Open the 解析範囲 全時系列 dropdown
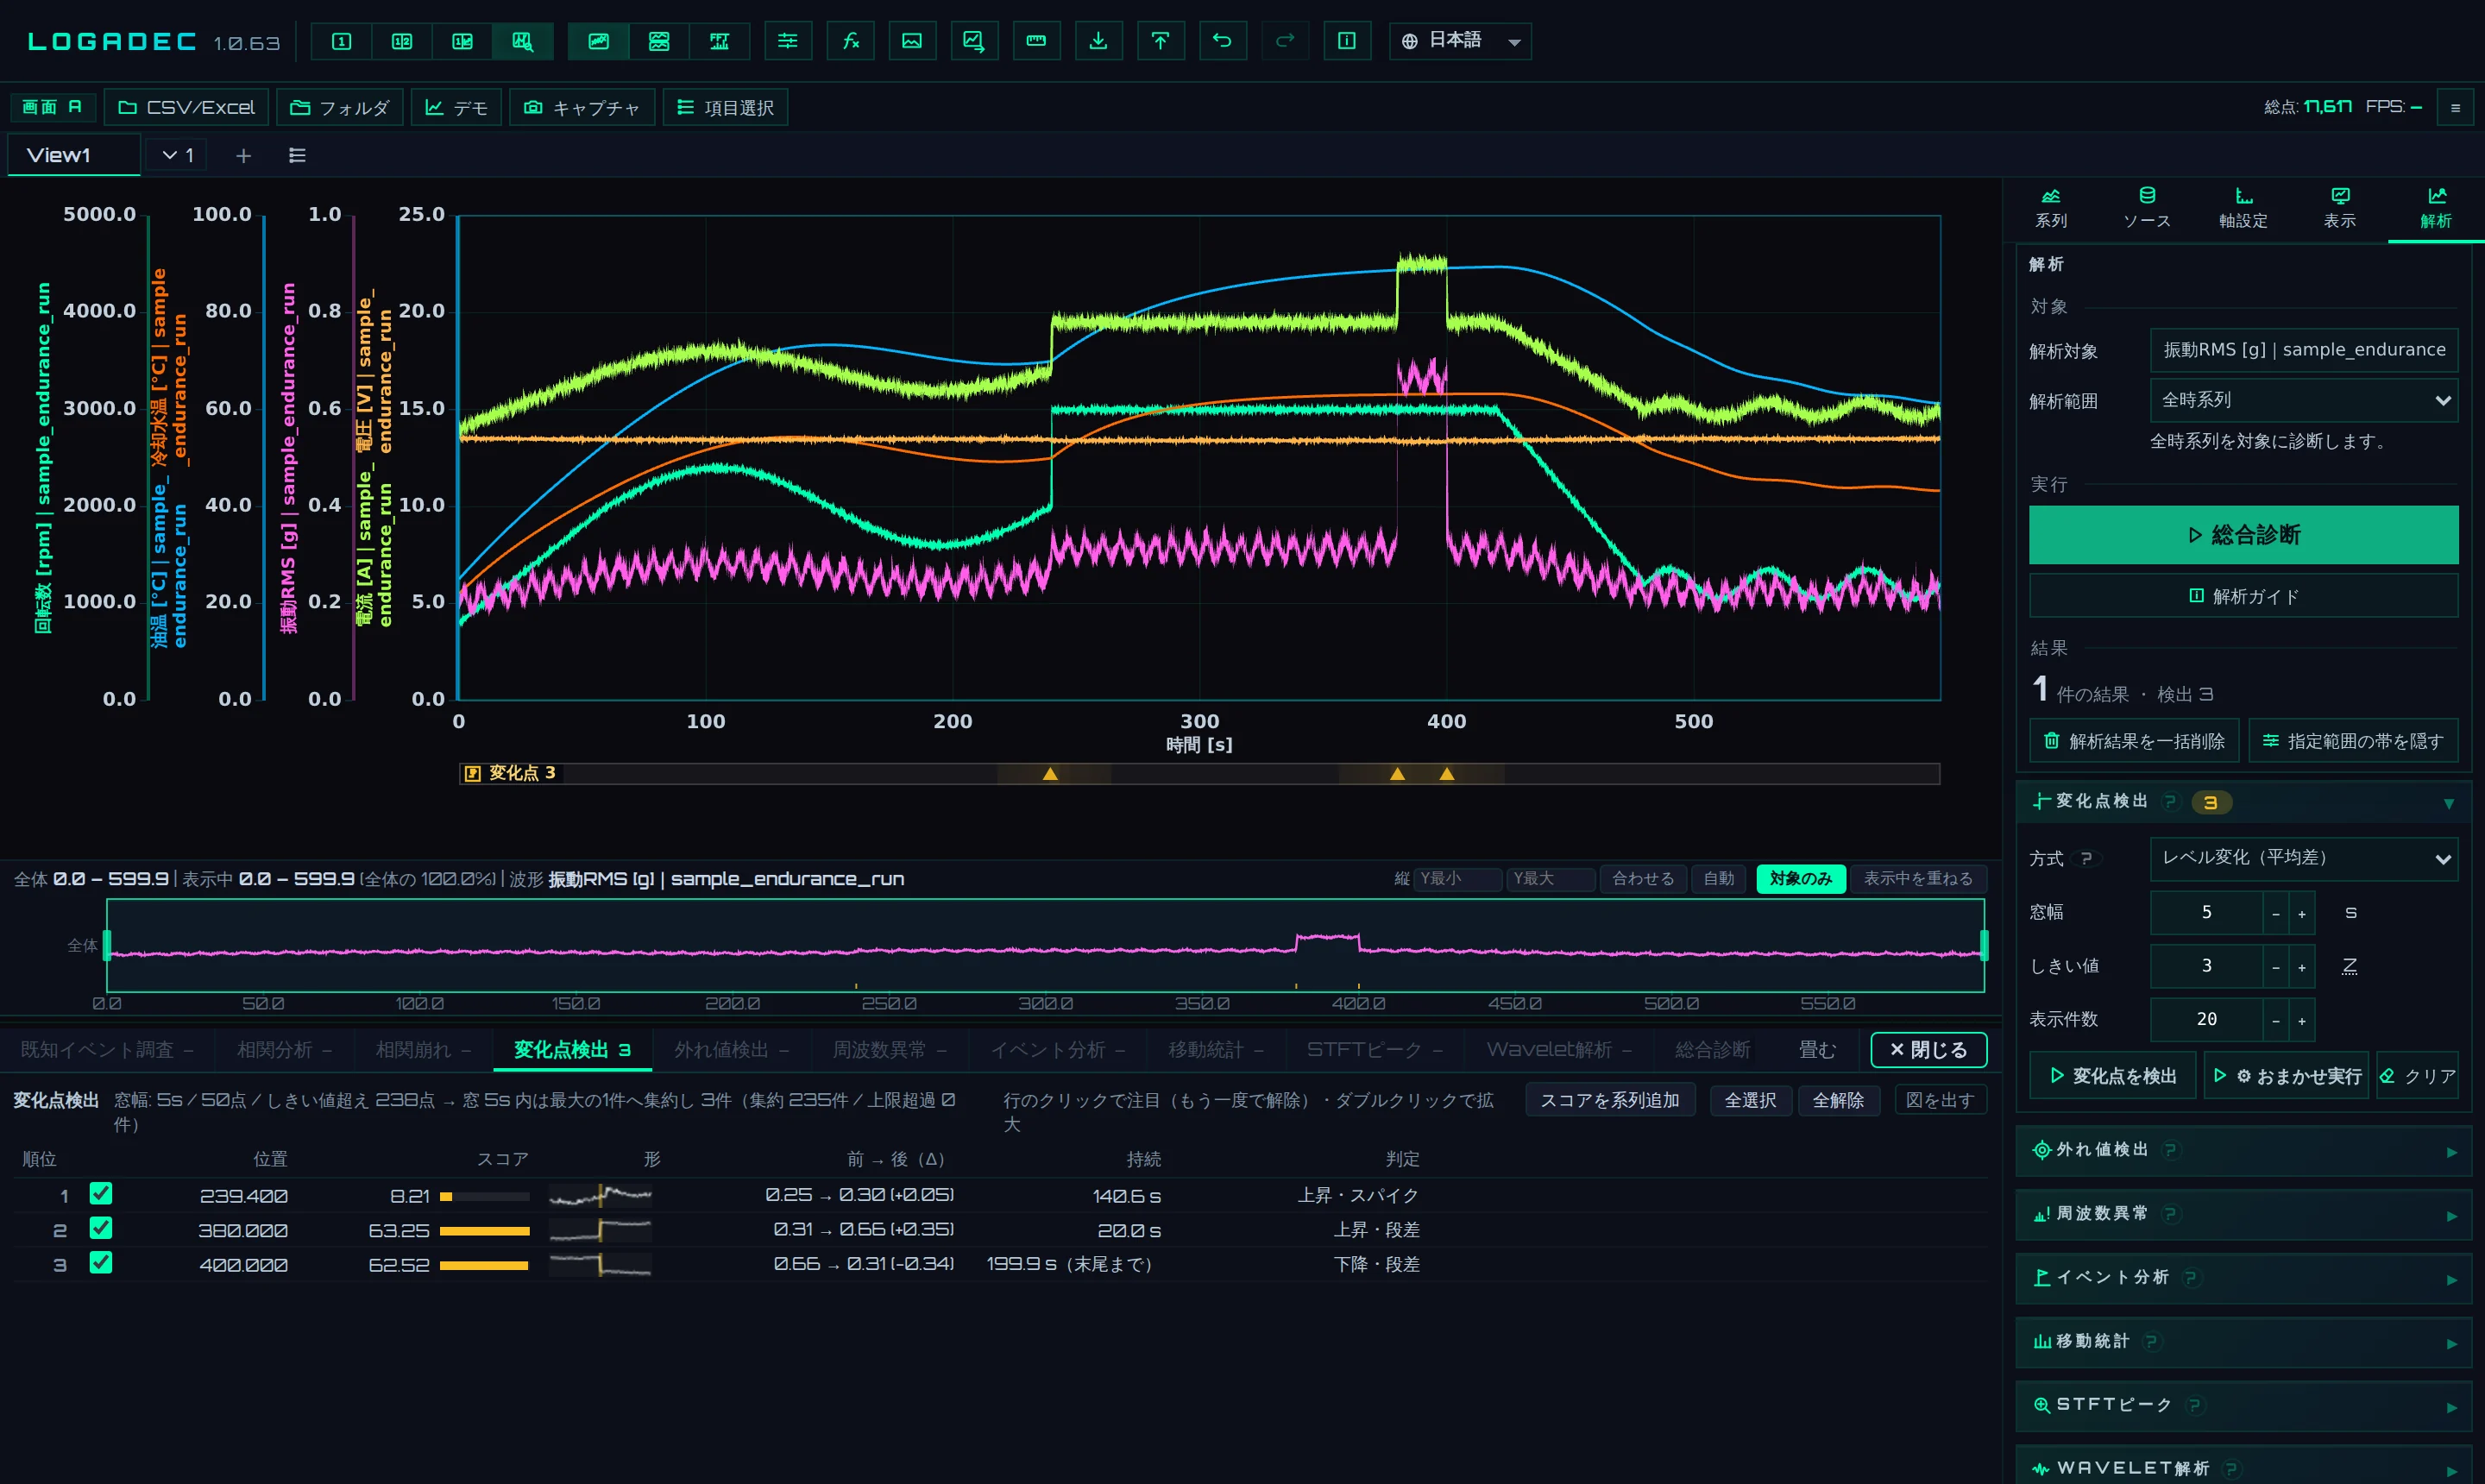Viewport: 2485px width, 1484px height. 2303,400
